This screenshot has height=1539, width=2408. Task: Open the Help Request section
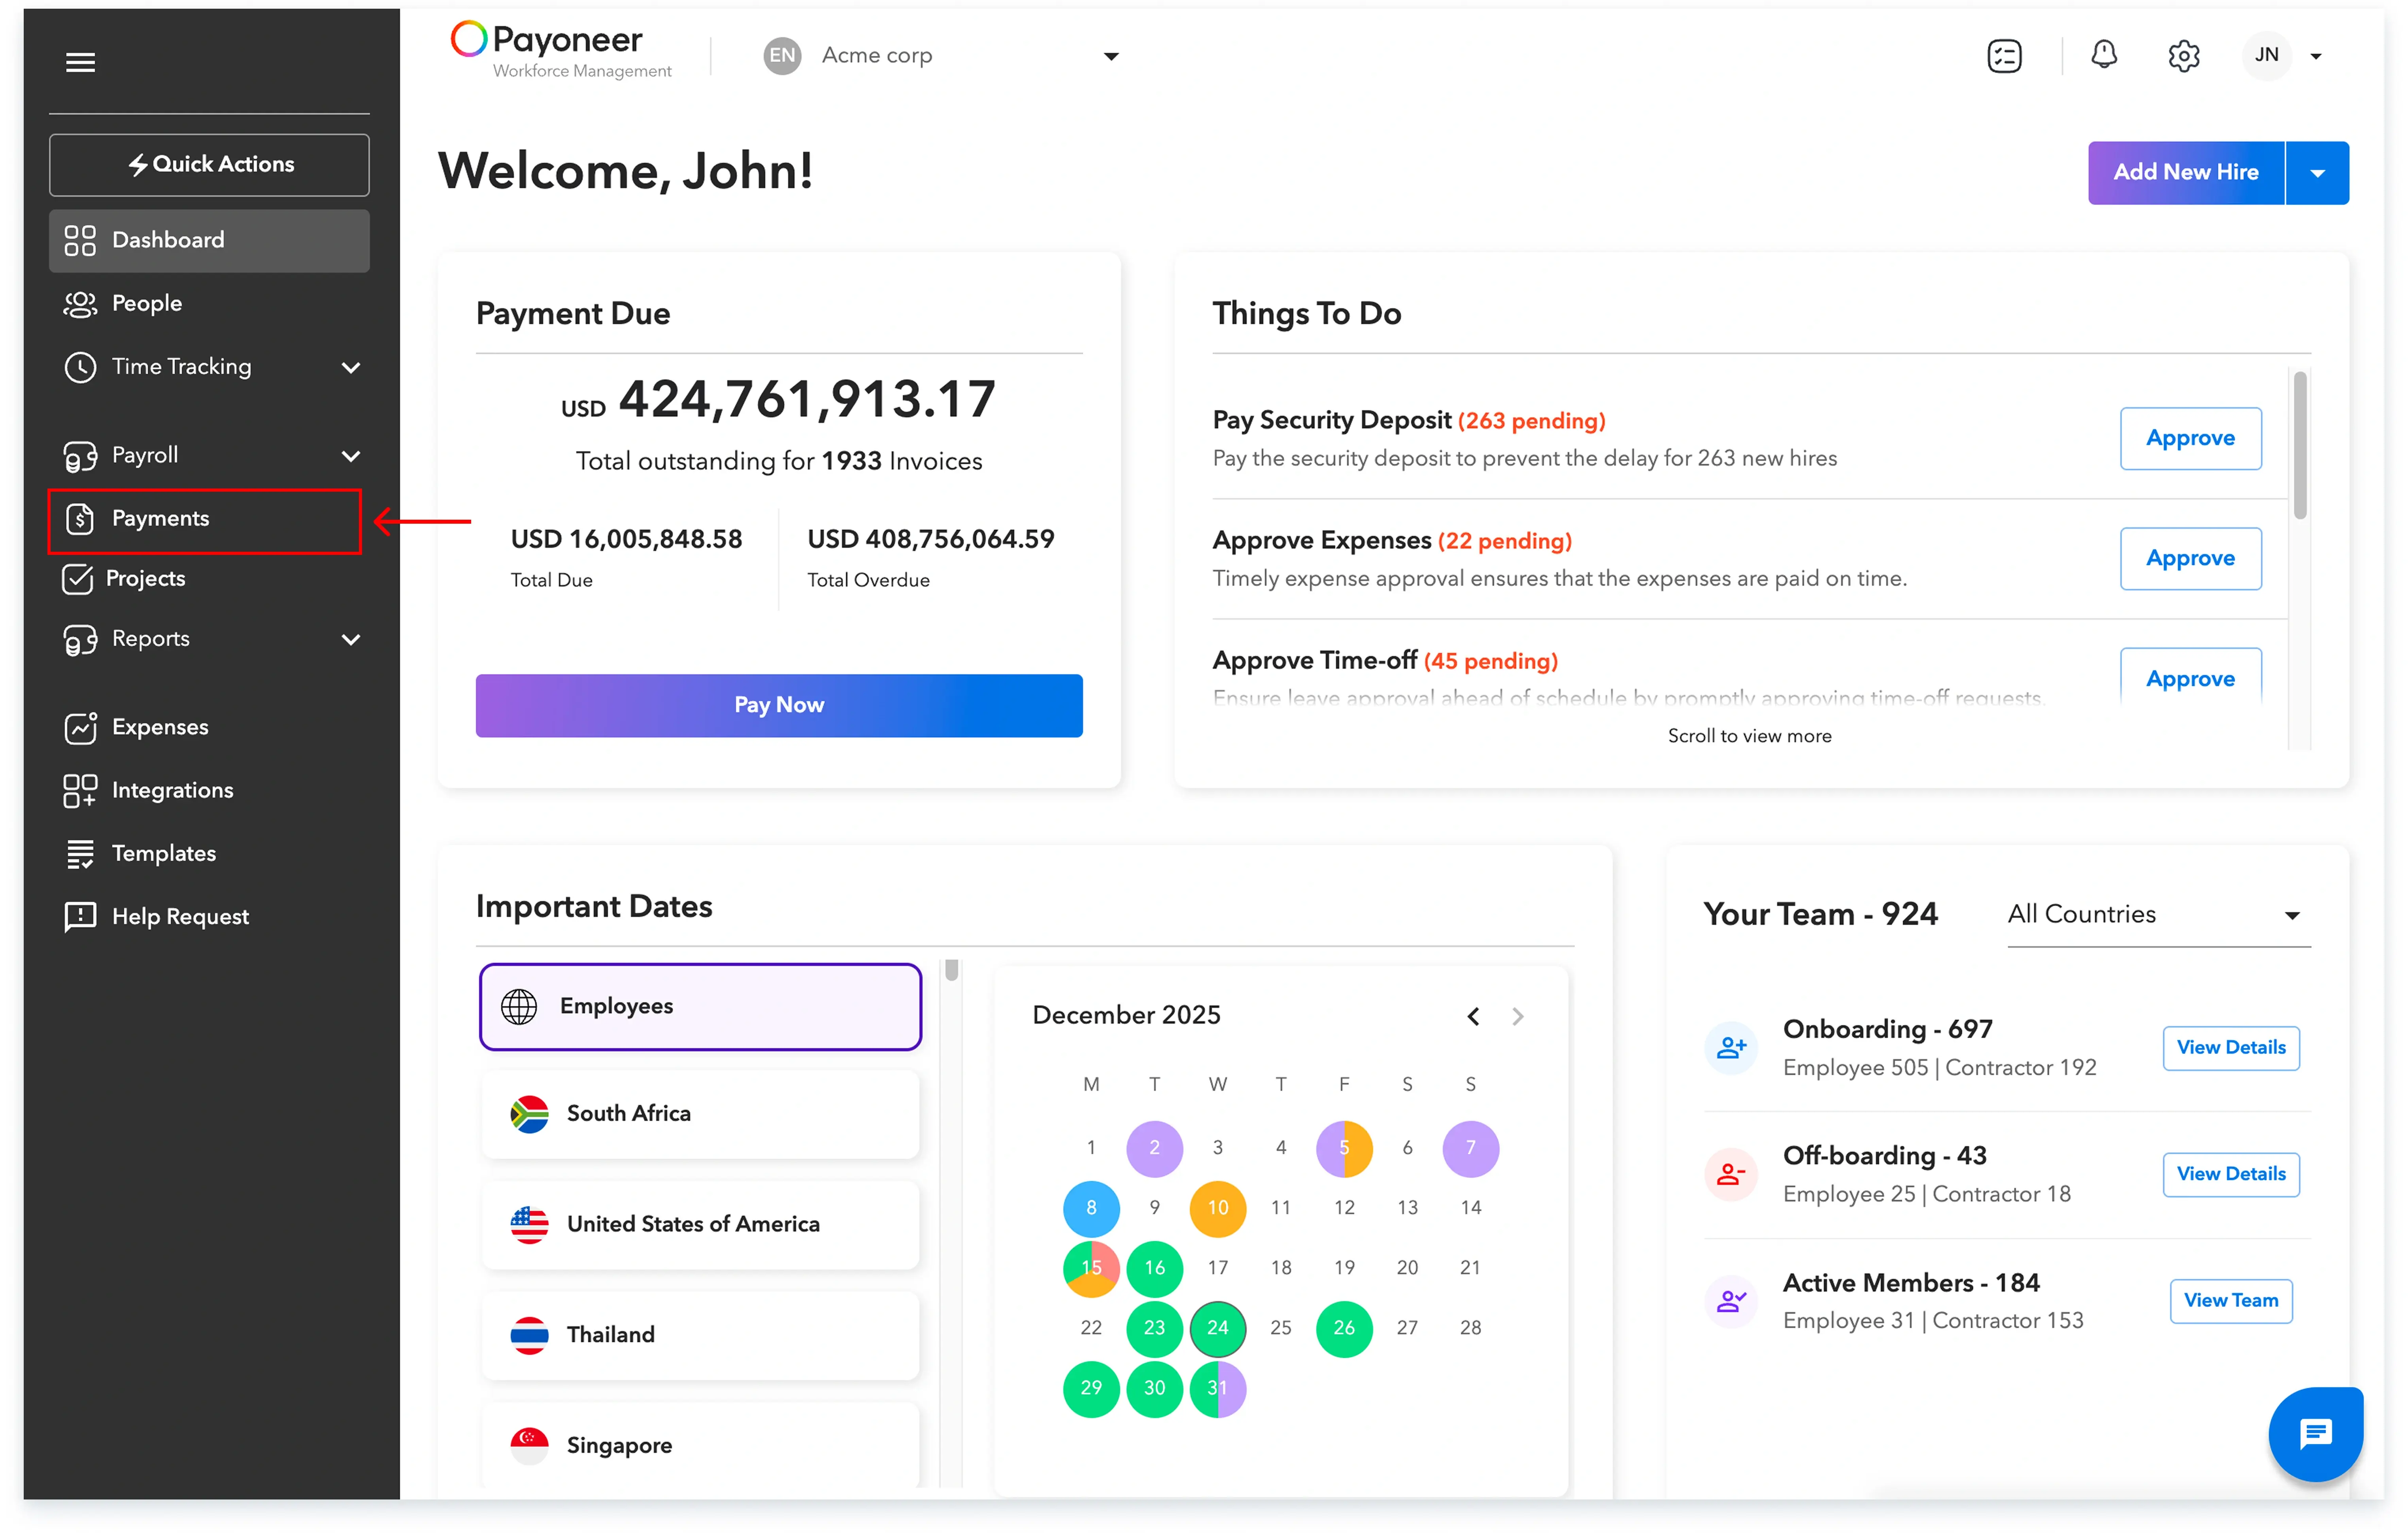[x=180, y=916]
